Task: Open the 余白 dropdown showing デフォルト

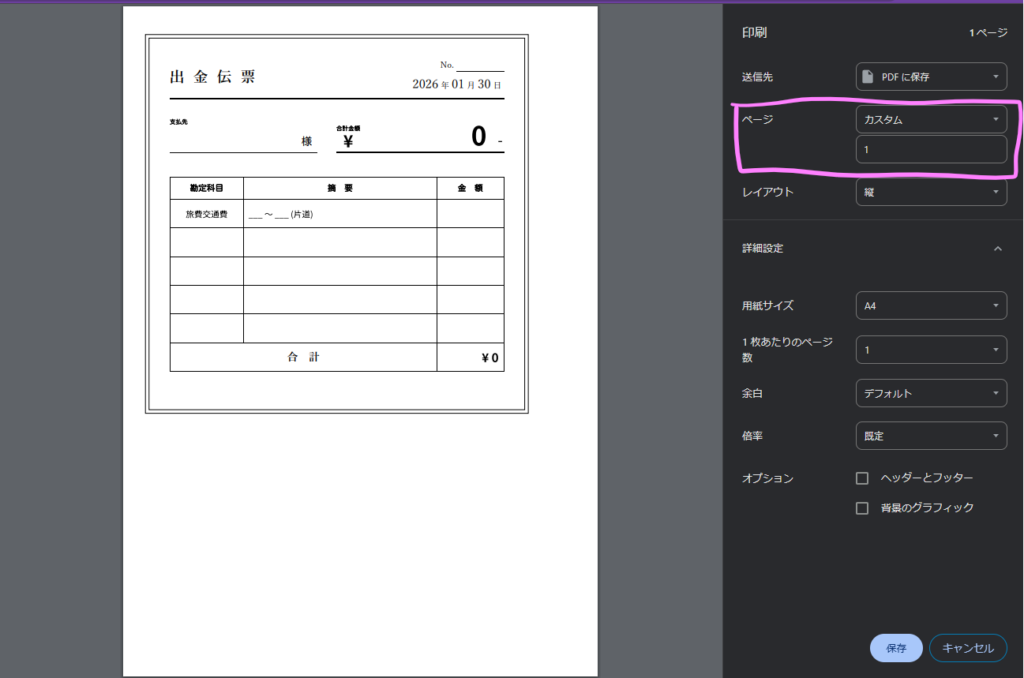Action: [x=931, y=394]
